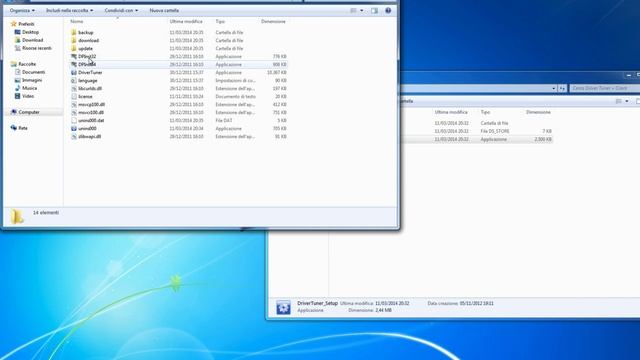Click the refresh button in back window
Screen dimensions: 640x360
(x=562, y=88)
